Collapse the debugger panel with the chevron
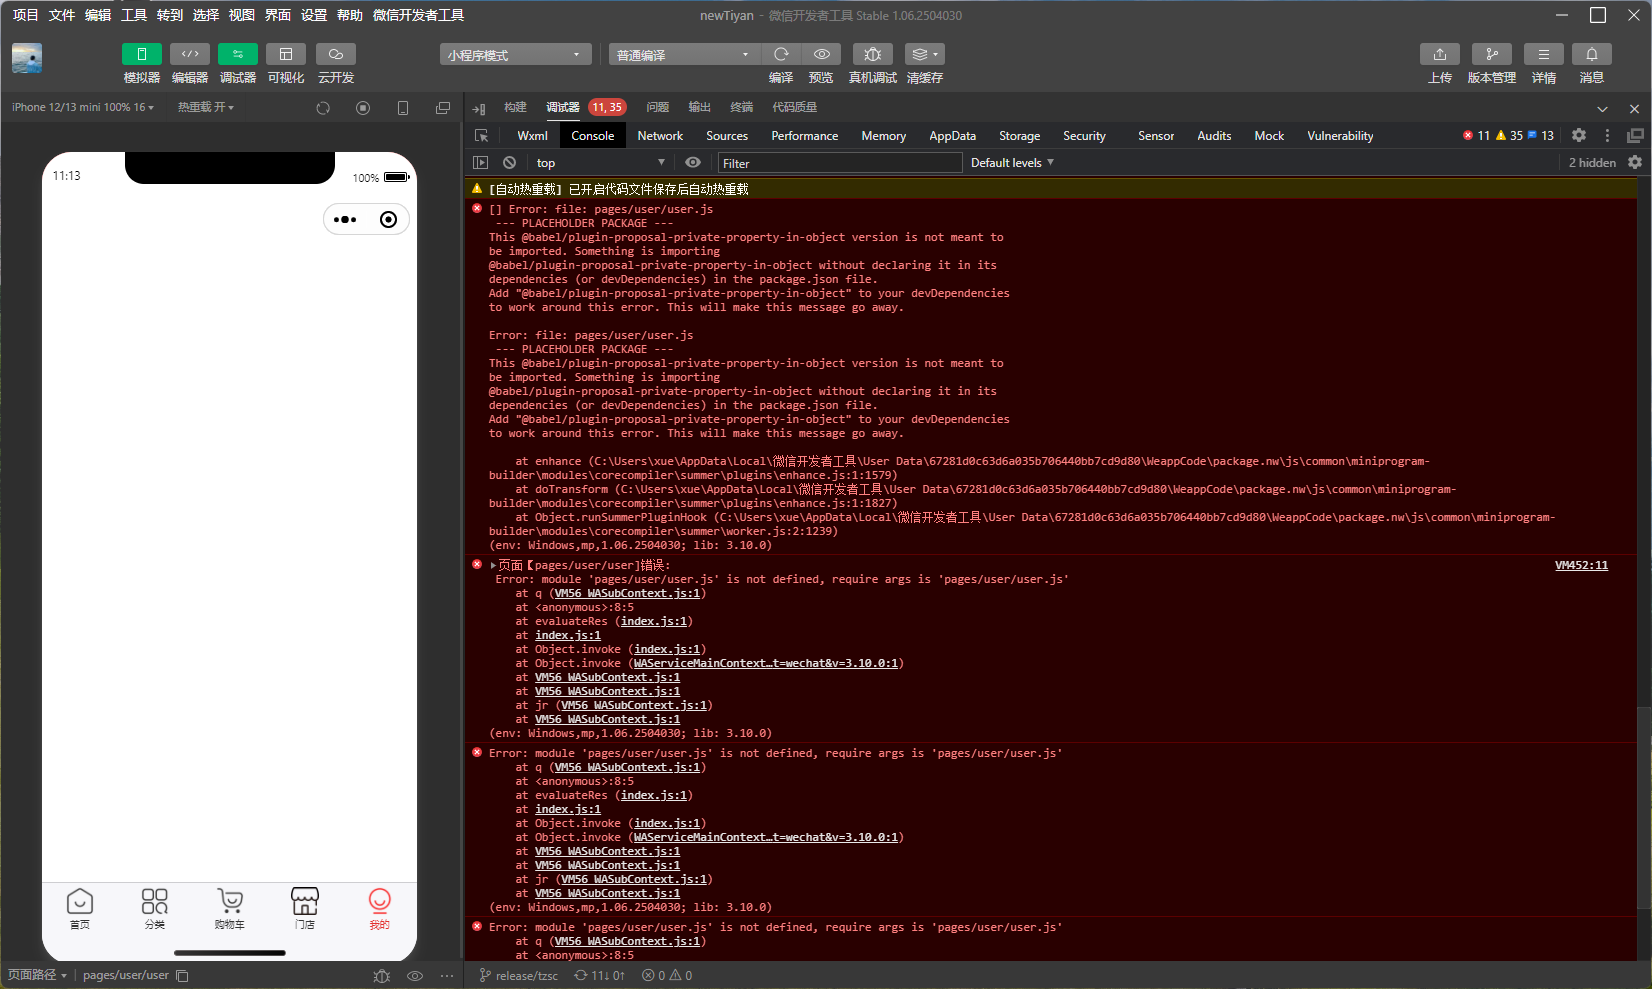The image size is (1652, 989). (x=1602, y=108)
